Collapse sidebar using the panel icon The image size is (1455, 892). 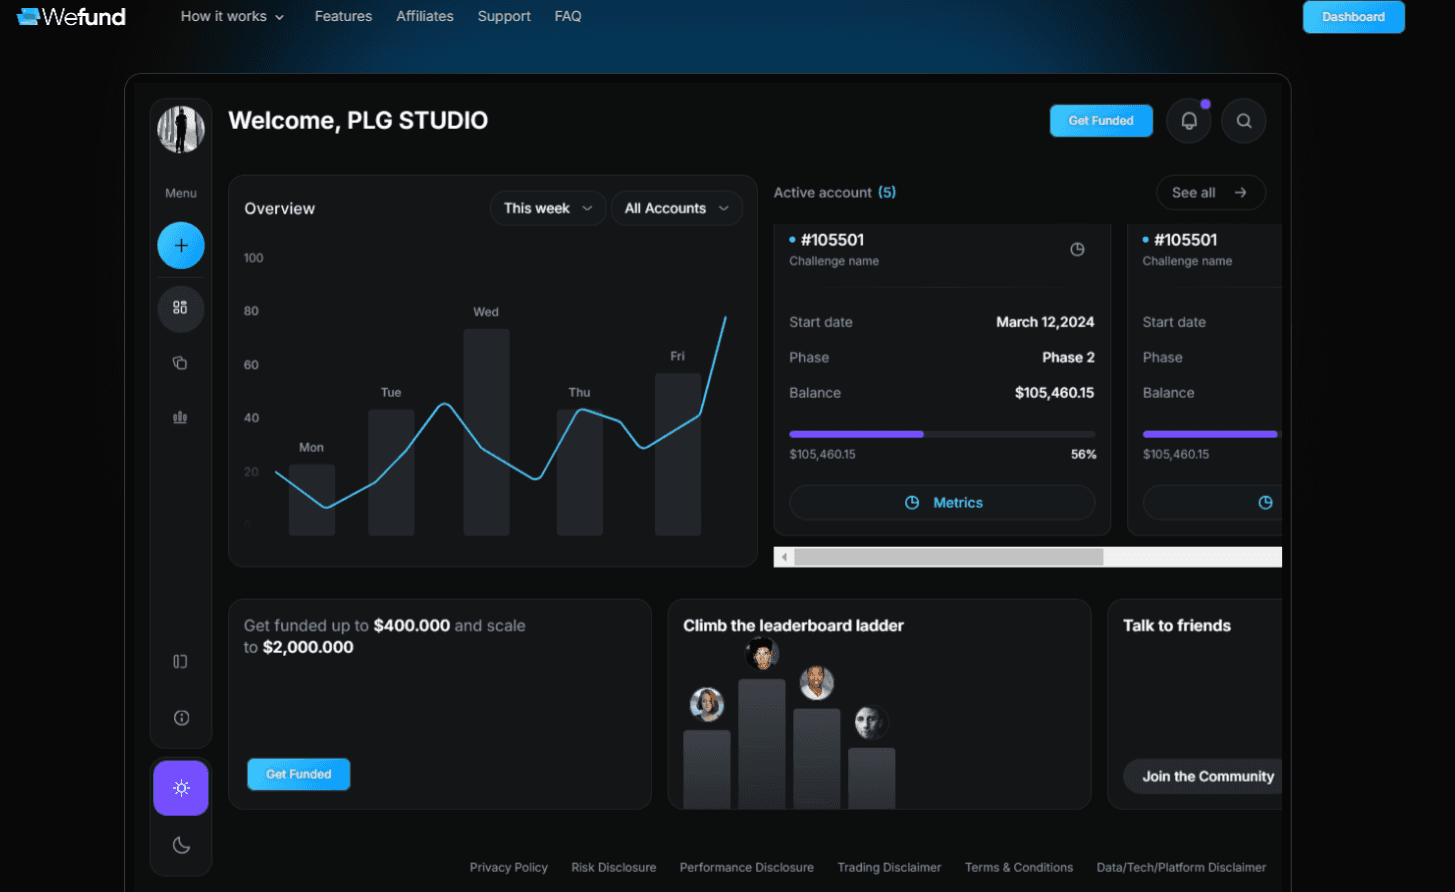181,661
